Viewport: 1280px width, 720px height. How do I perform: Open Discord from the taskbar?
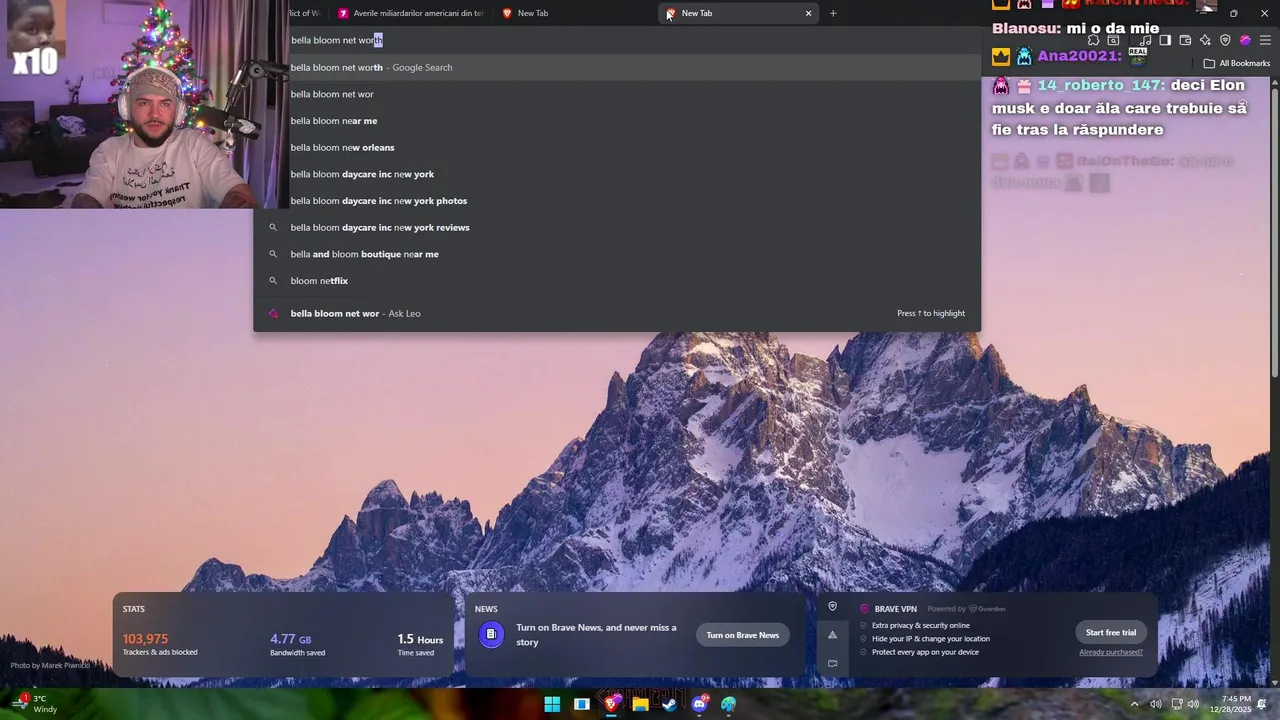[x=699, y=704]
